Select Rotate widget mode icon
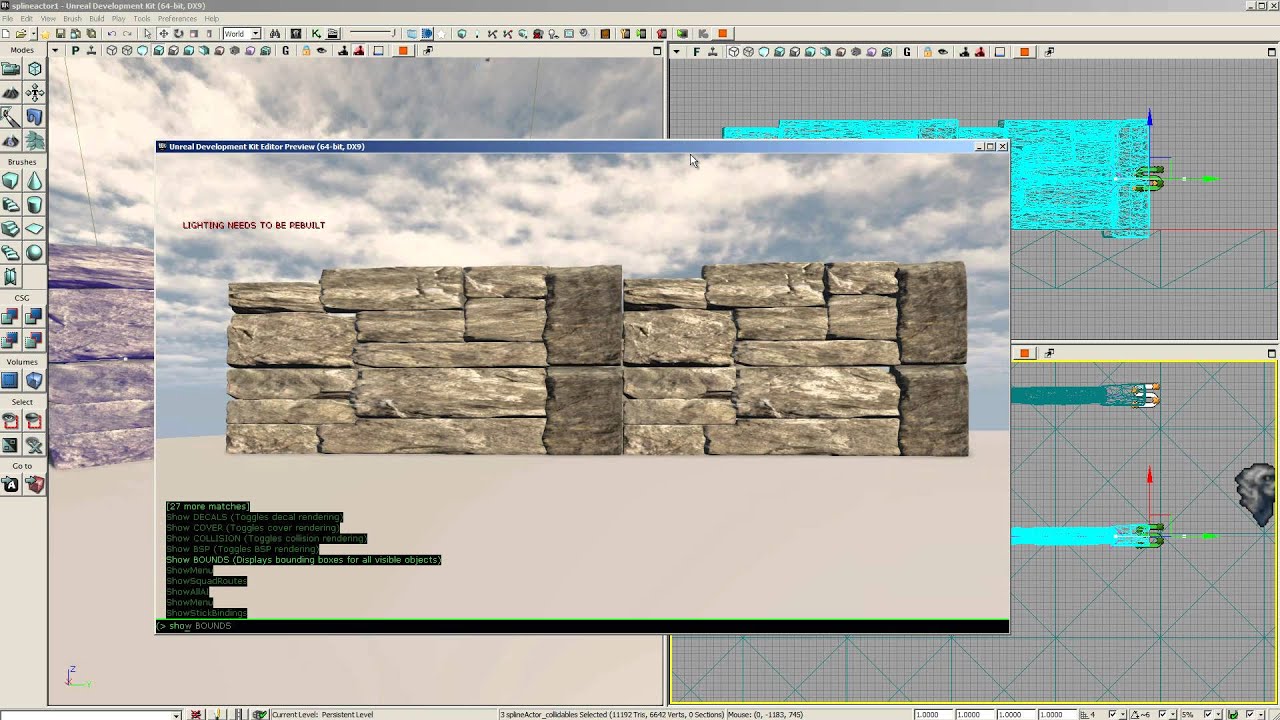Viewport: 1280px width, 720px height. [x=178, y=33]
